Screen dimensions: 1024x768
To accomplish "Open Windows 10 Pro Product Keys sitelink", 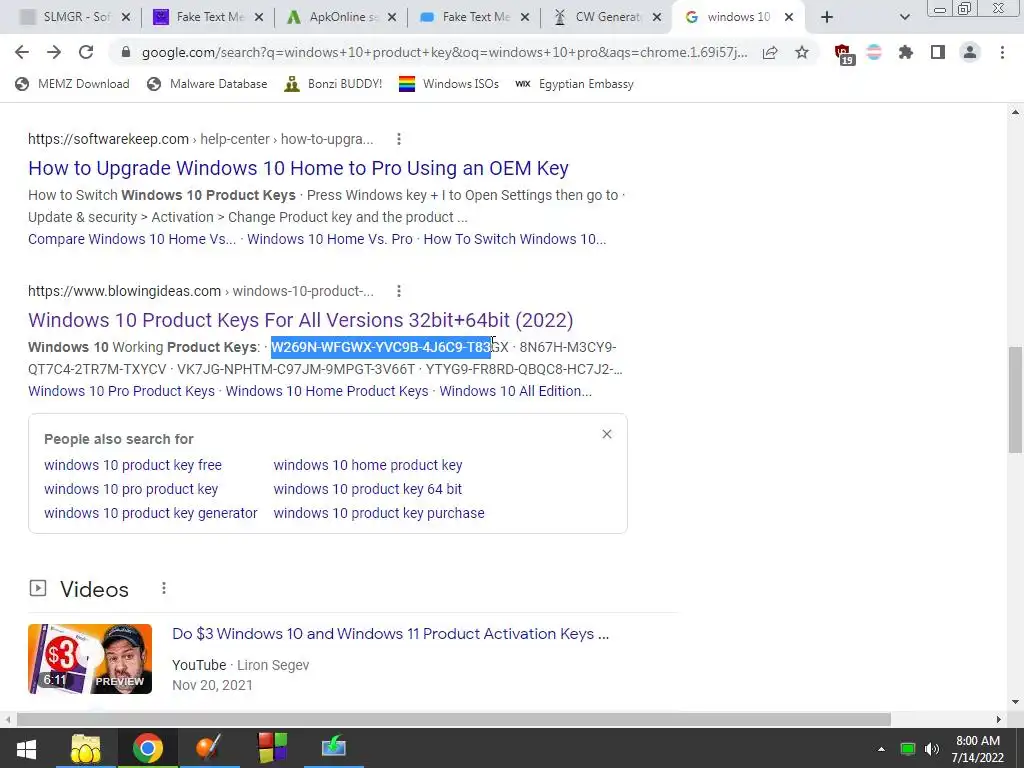I will point(121,391).
